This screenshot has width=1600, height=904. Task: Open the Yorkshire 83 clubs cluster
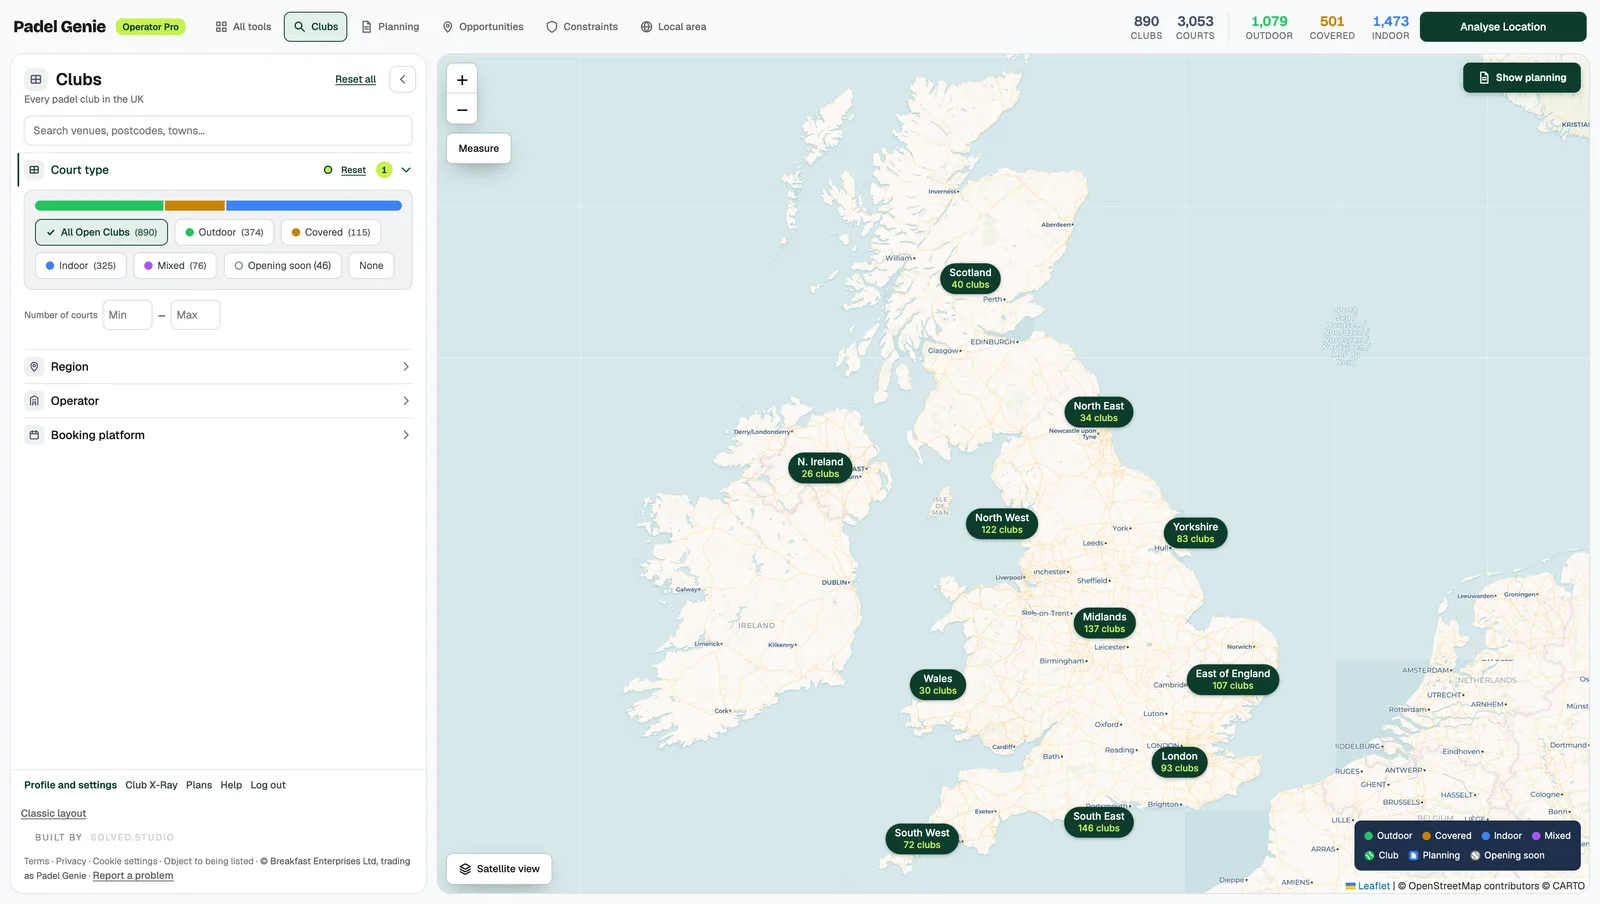(1195, 533)
